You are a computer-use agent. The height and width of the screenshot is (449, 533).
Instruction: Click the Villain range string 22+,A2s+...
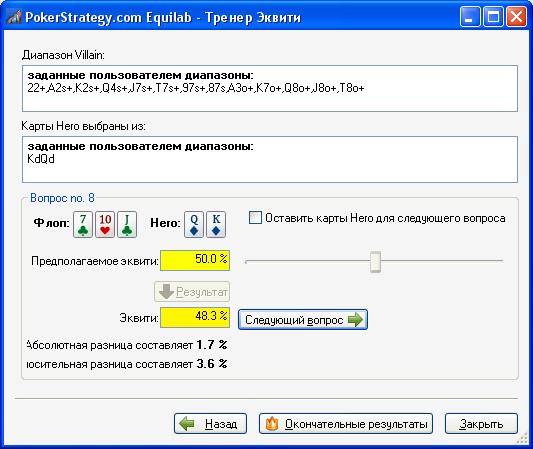point(196,88)
